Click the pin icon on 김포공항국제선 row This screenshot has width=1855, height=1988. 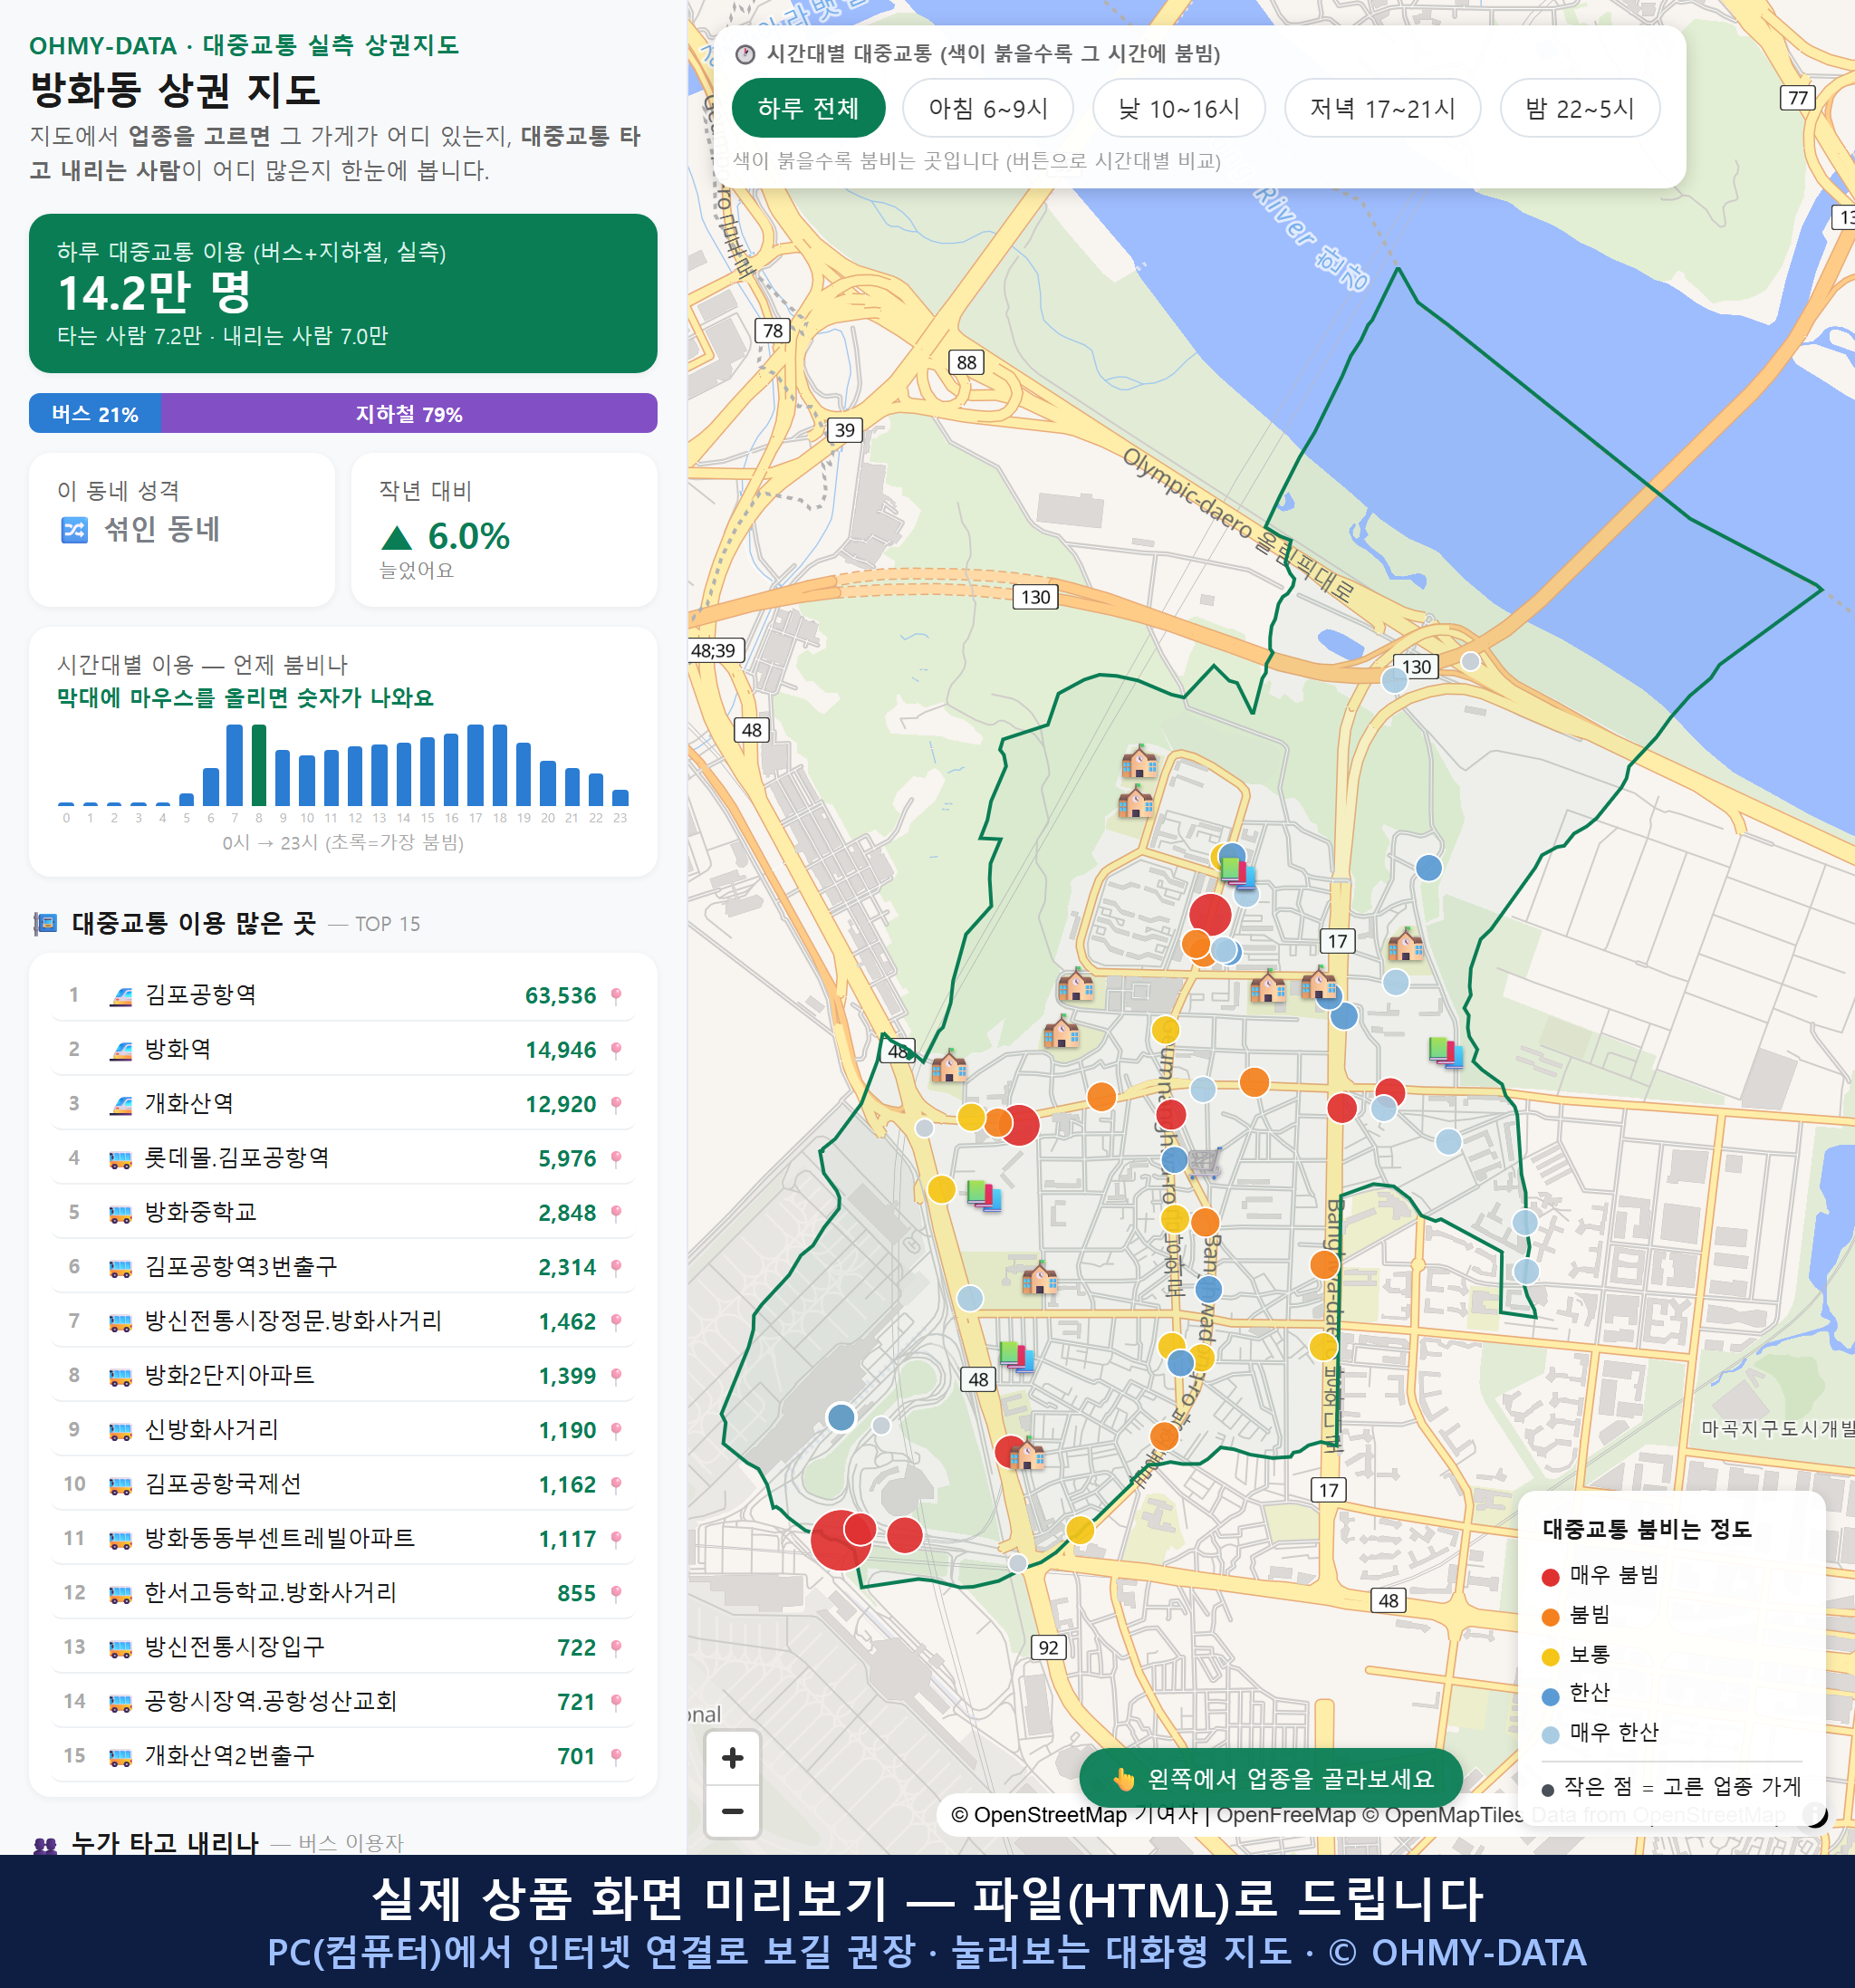(616, 1484)
